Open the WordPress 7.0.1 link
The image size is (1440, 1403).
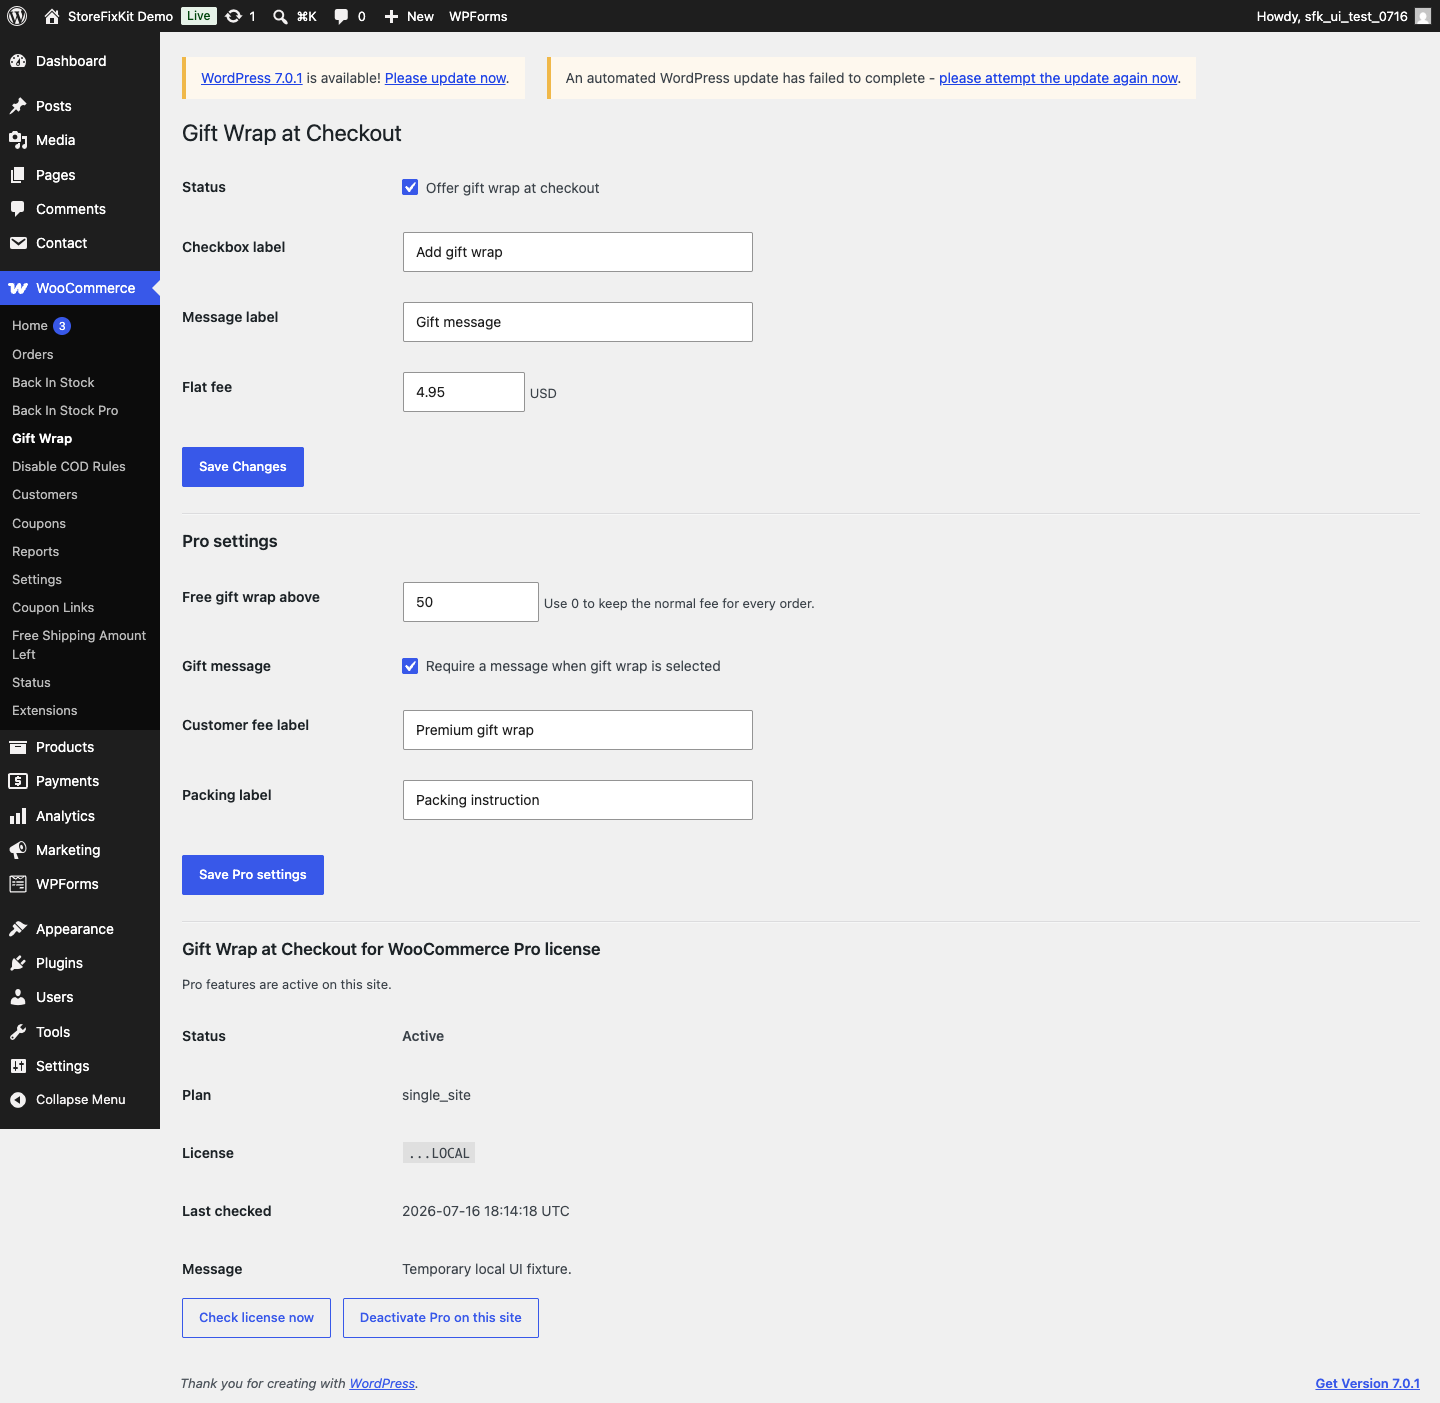pyautogui.click(x=252, y=78)
